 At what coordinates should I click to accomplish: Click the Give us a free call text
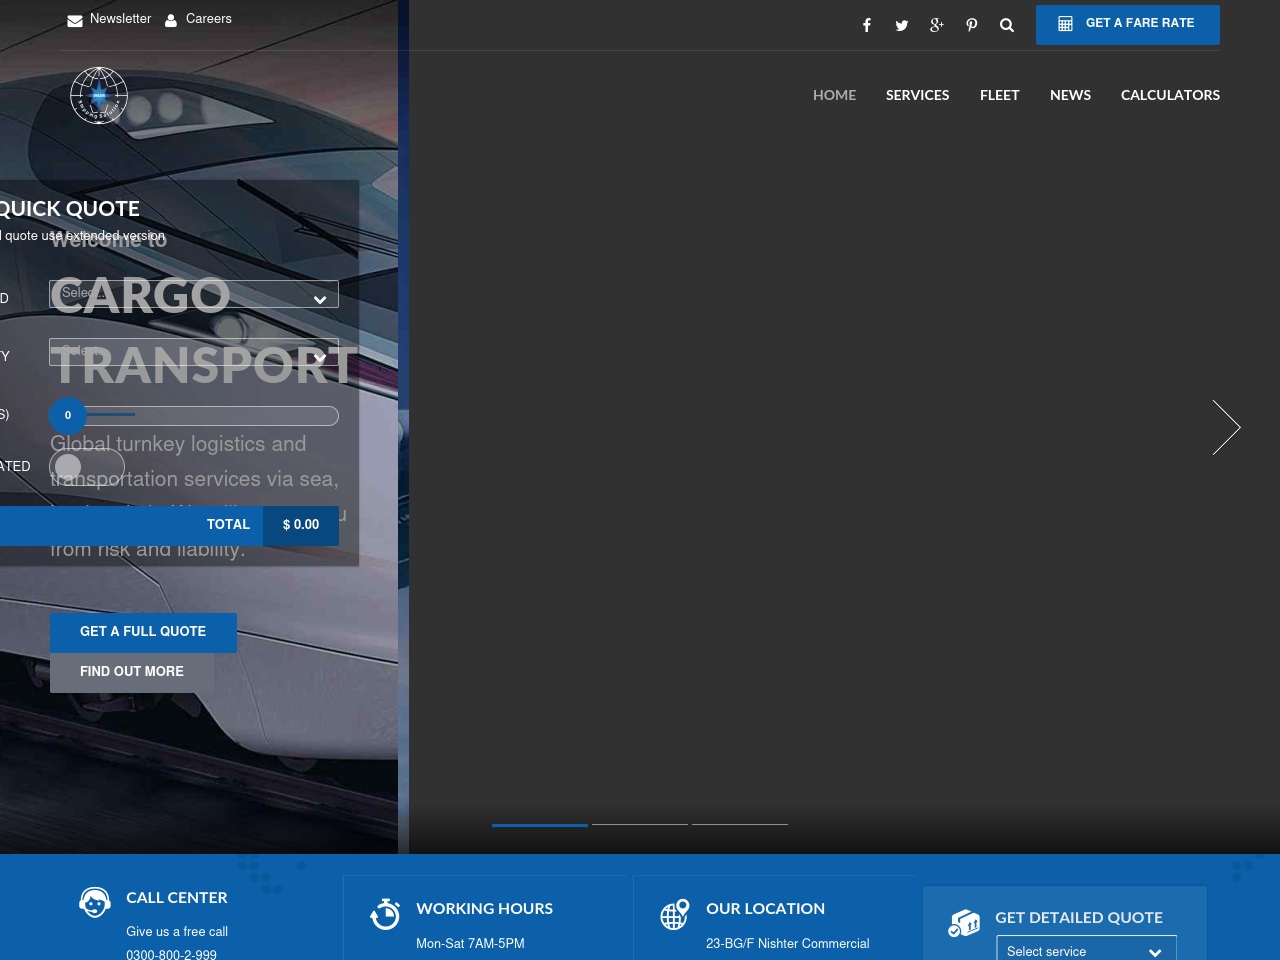click(177, 932)
